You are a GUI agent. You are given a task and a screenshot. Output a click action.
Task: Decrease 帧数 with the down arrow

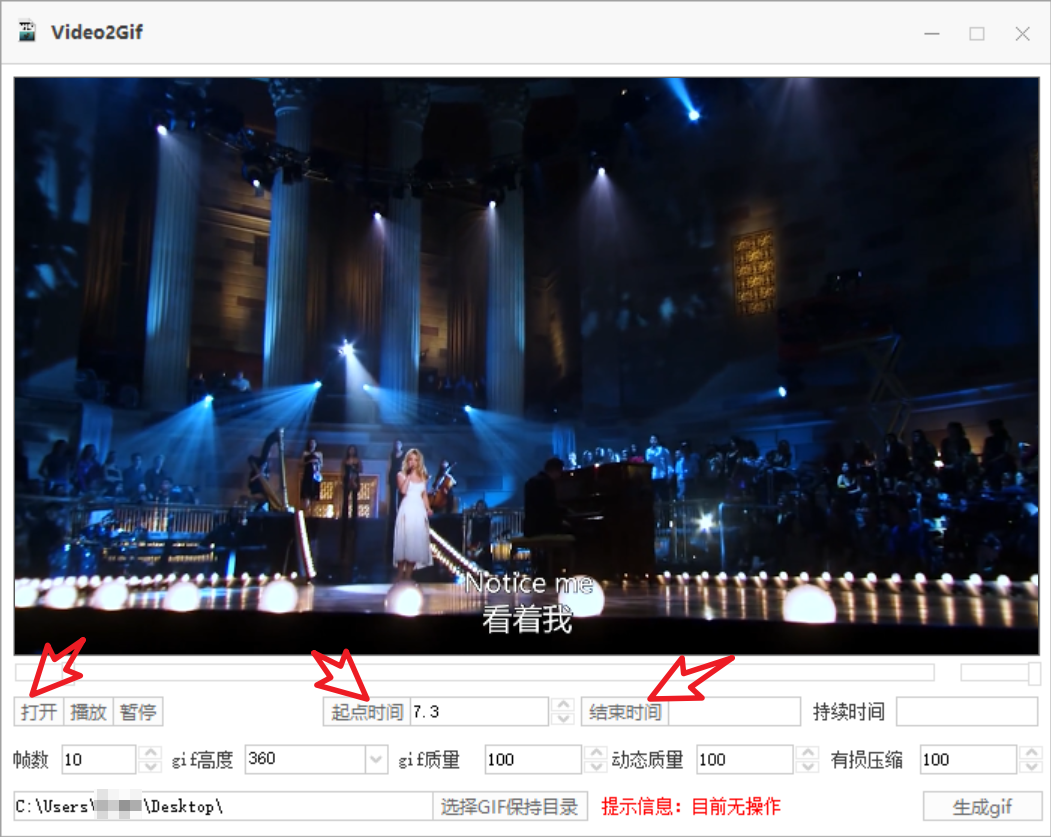click(151, 767)
